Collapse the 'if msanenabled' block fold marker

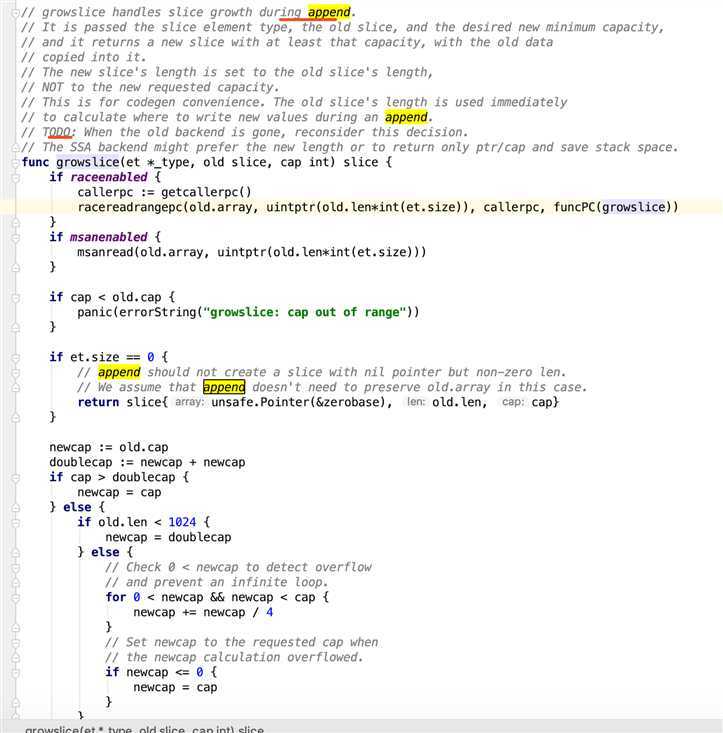click(x=15, y=237)
